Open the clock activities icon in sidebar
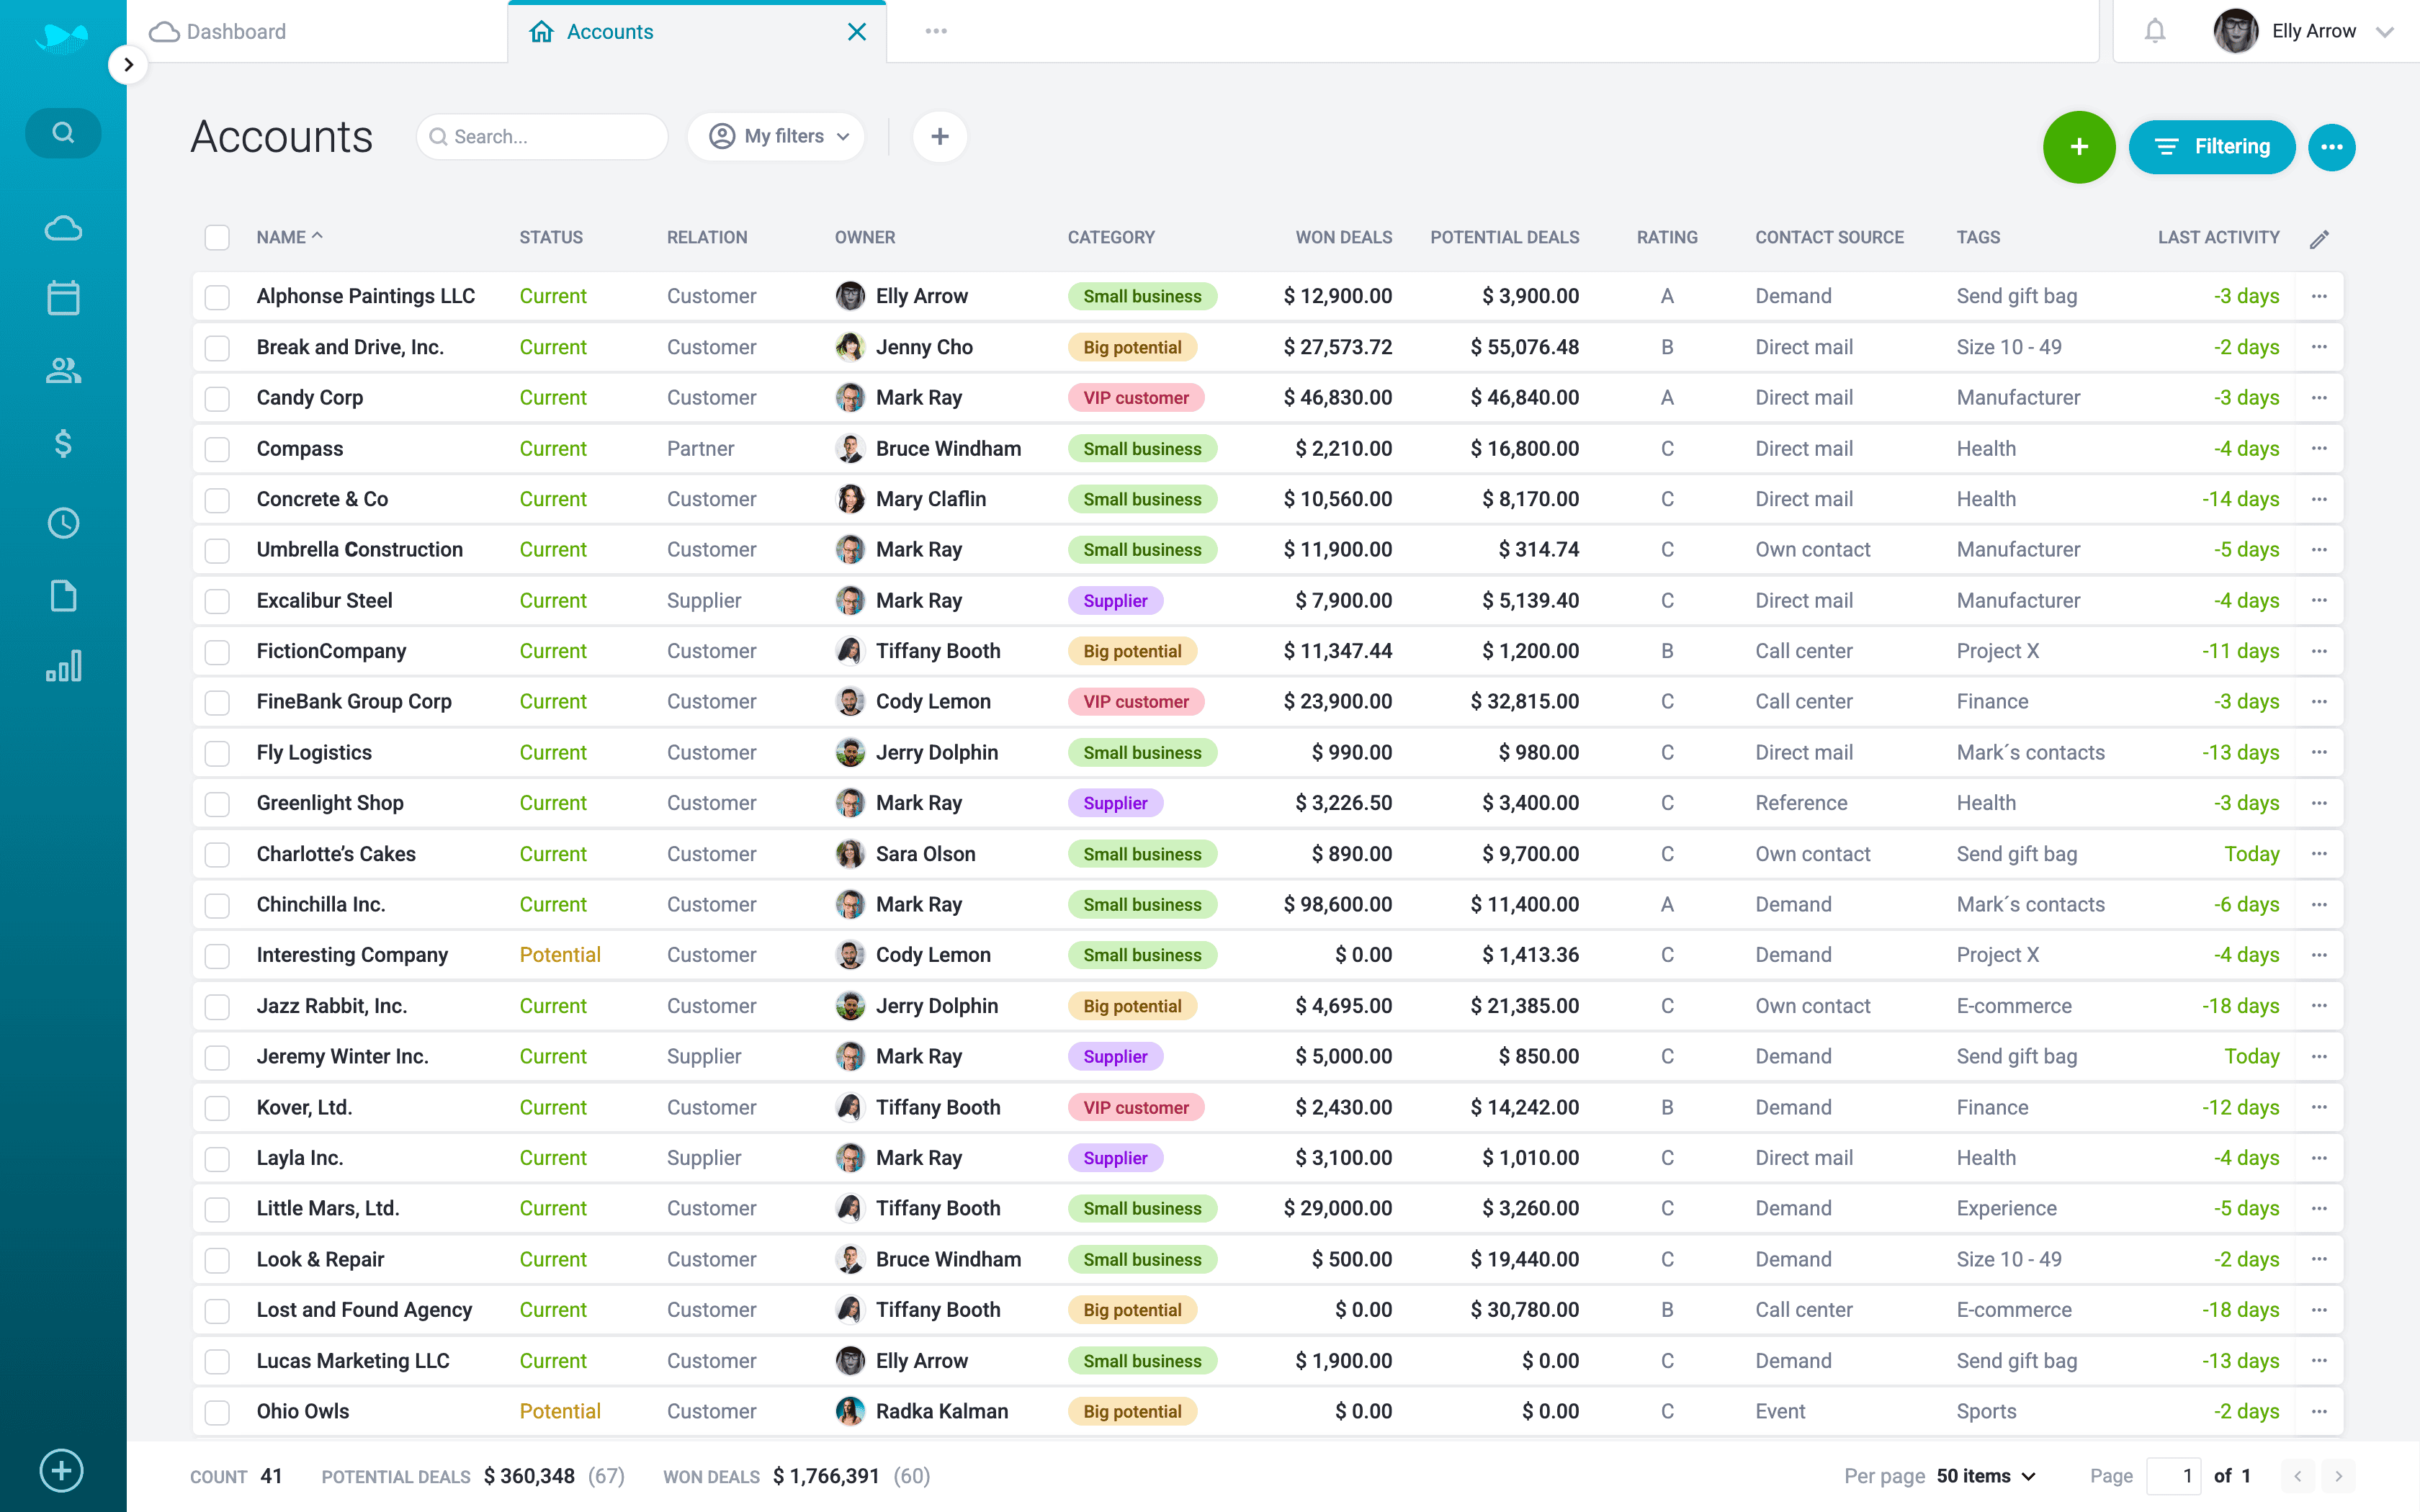The width and height of the screenshot is (2420, 1512). [63, 523]
